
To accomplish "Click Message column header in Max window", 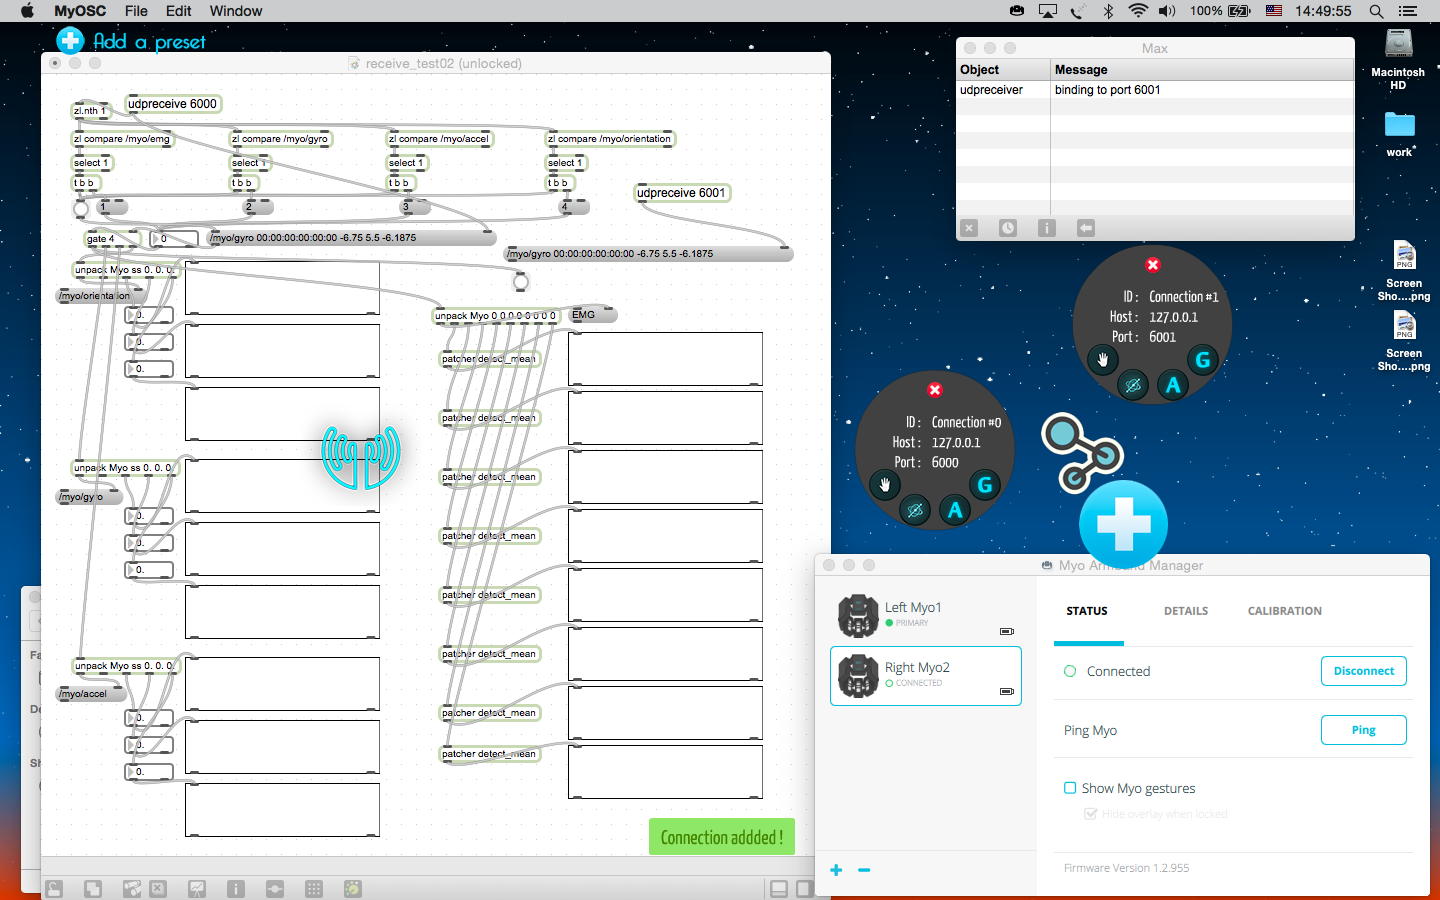I will point(1202,70).
